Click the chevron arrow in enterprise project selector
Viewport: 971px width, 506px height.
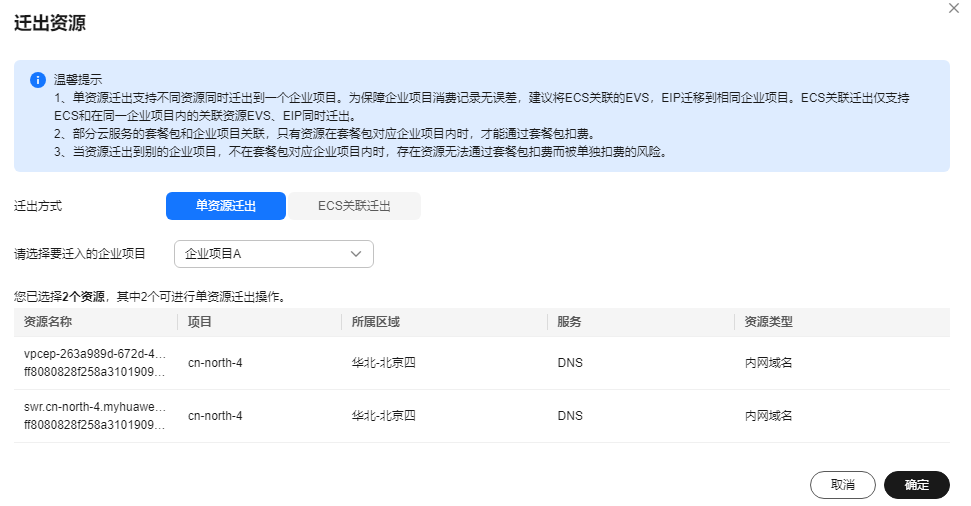[x=356, y=254]
